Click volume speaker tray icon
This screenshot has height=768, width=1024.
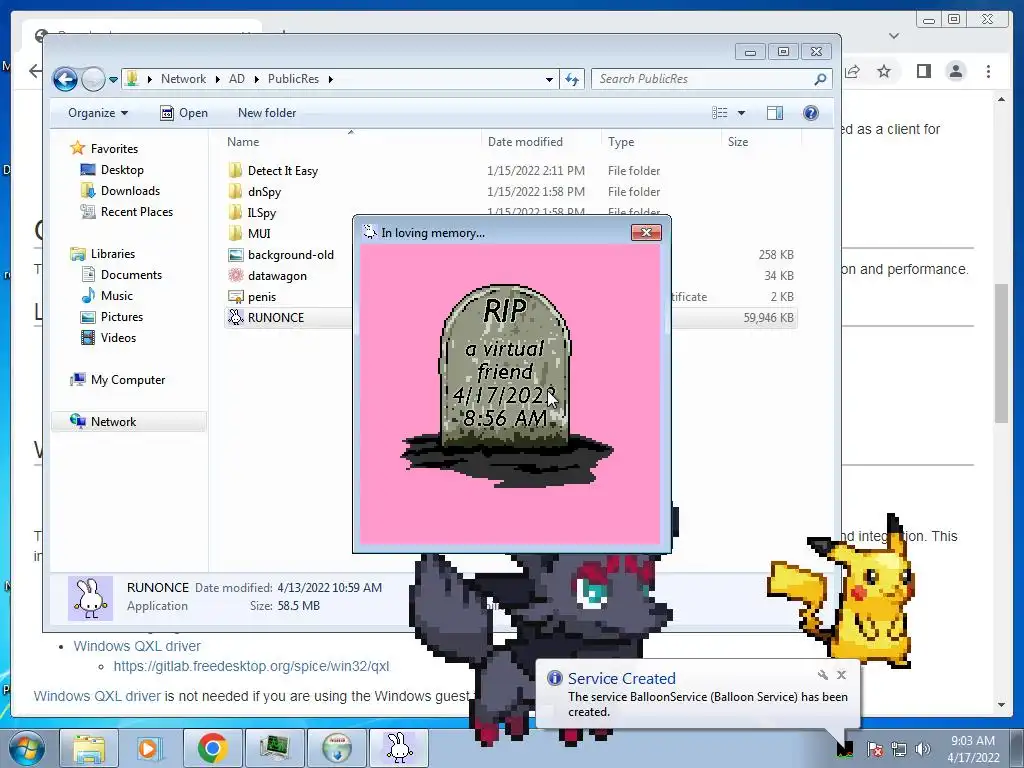[x=923, y=749]
